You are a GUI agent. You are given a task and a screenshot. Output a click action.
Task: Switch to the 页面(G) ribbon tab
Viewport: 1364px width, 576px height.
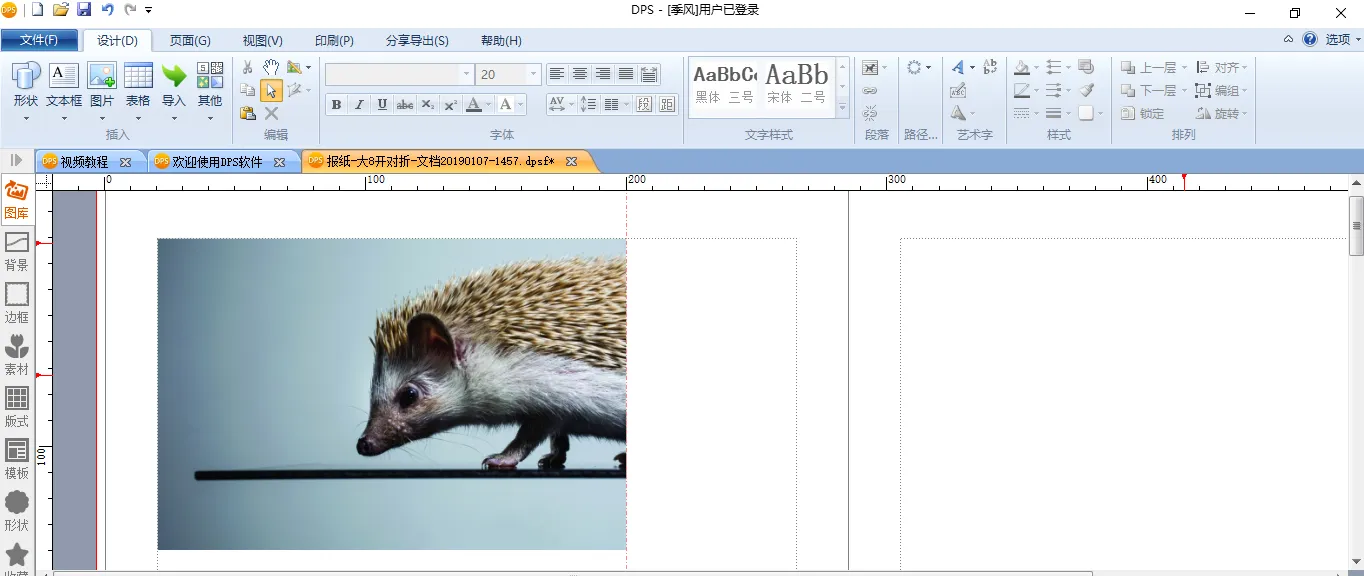click(x=190, y=41)
